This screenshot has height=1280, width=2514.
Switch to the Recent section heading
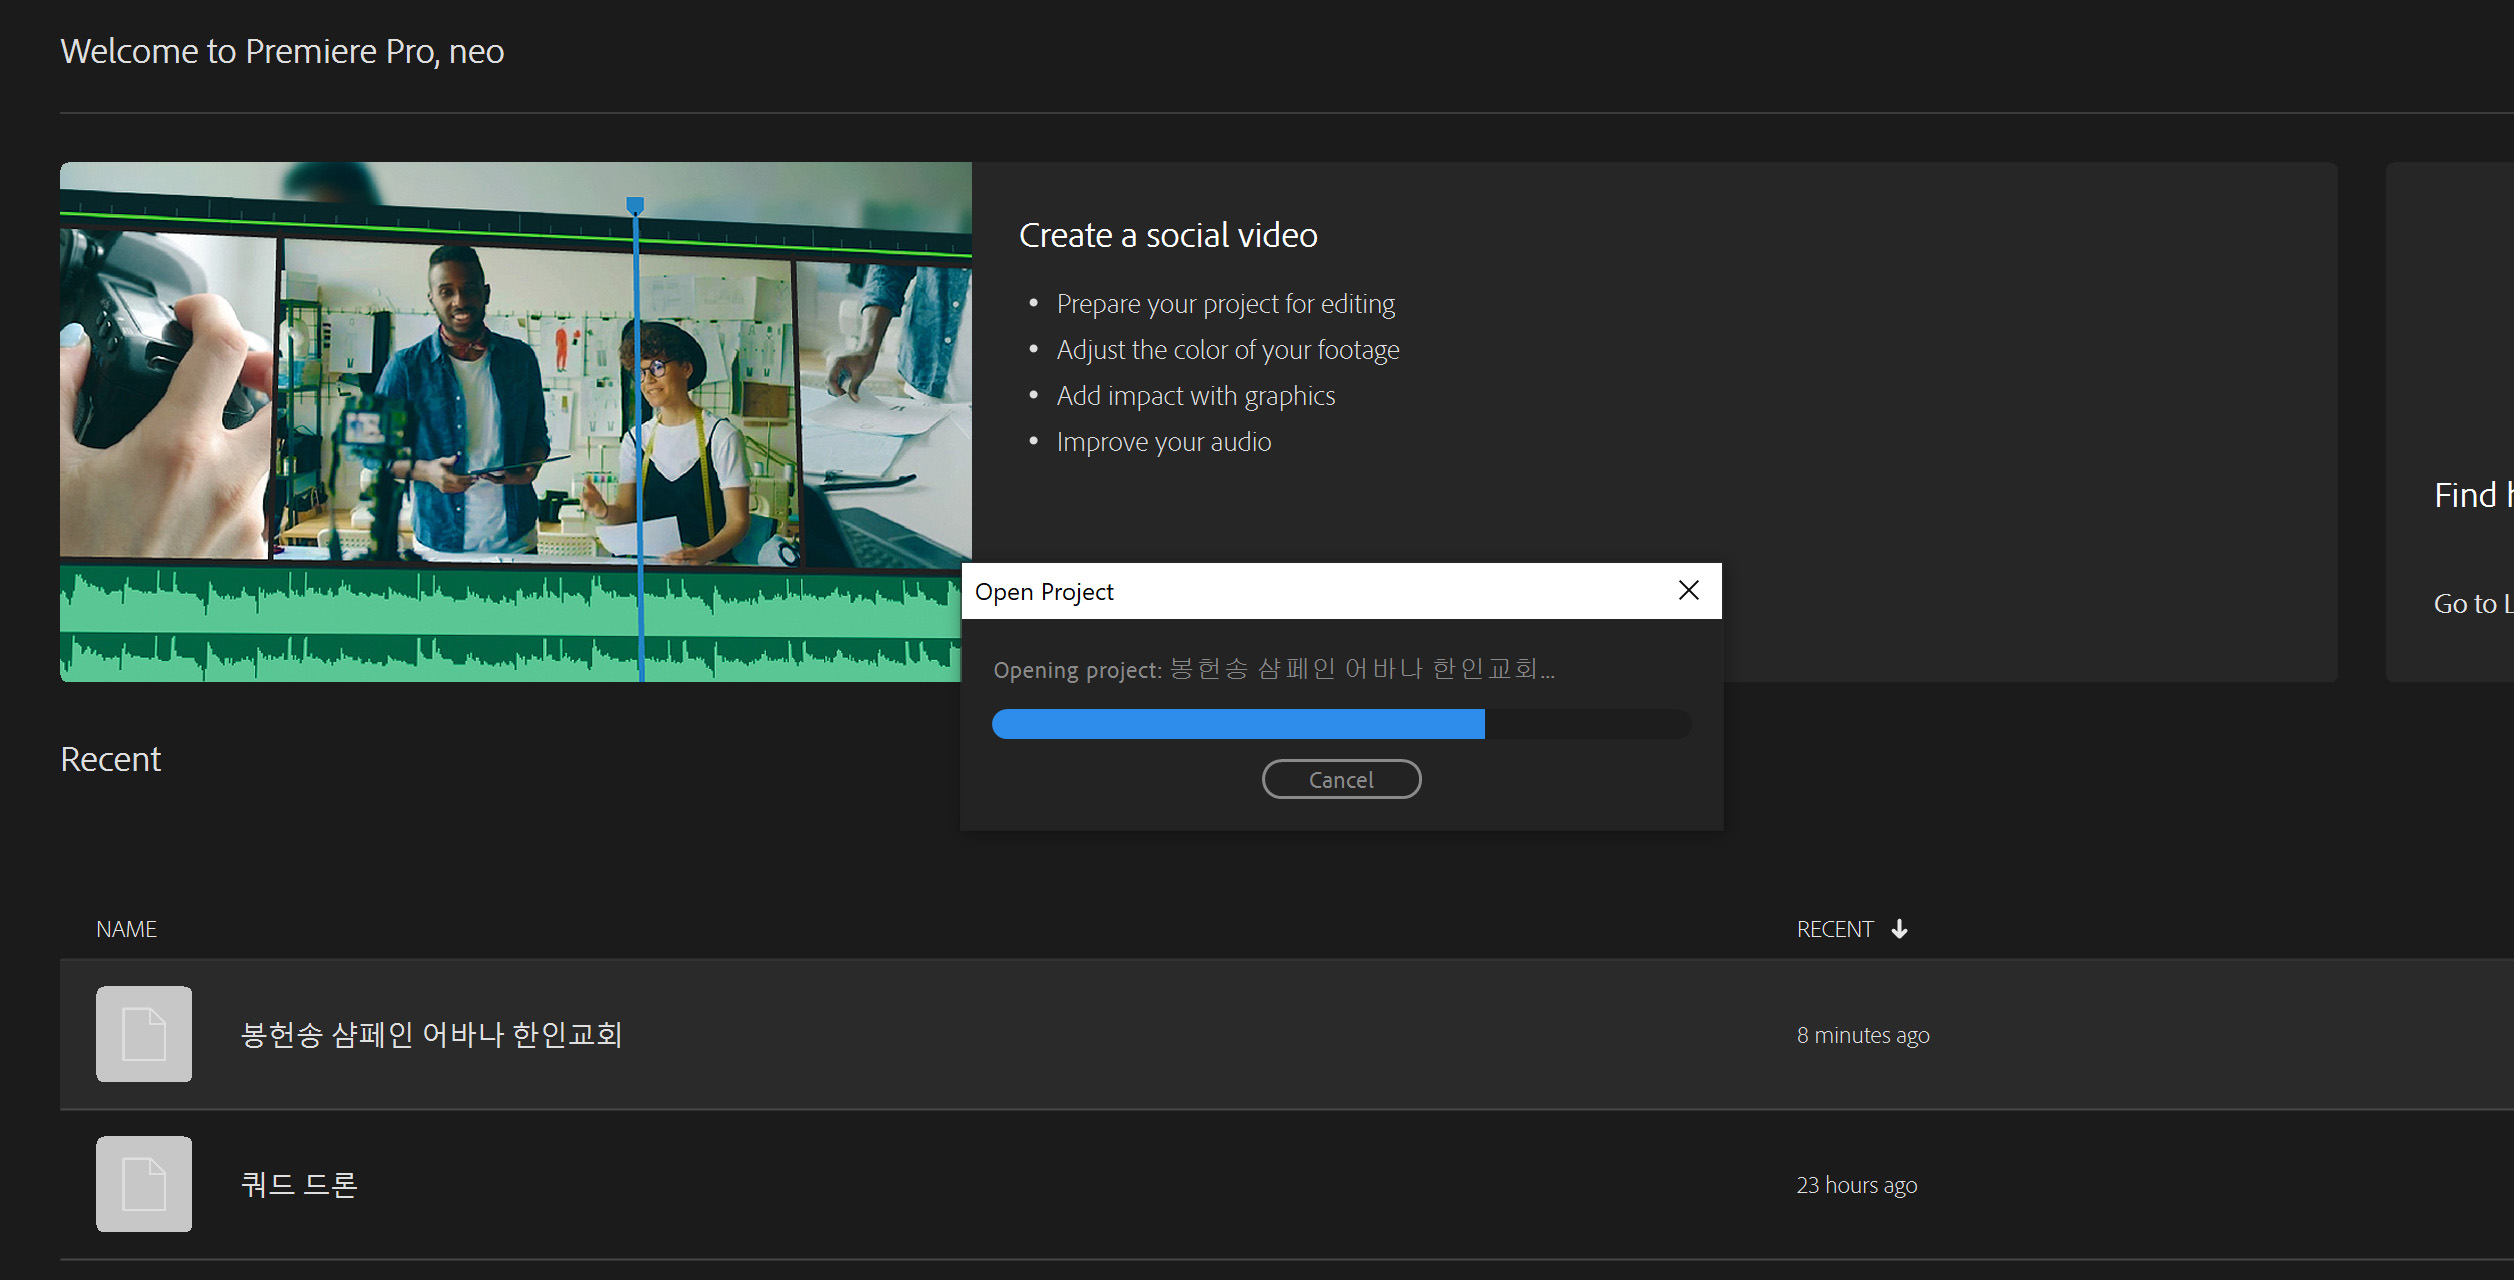[110, 758]
